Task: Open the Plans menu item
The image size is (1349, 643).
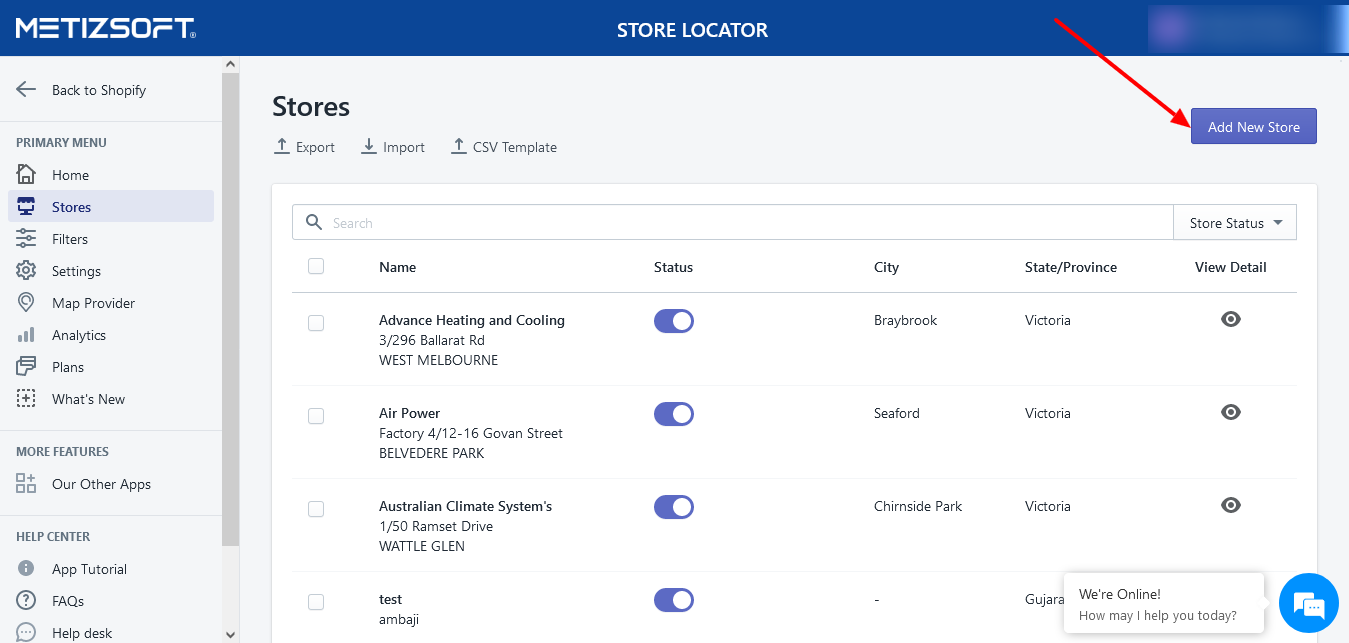Action: point(68,367)
